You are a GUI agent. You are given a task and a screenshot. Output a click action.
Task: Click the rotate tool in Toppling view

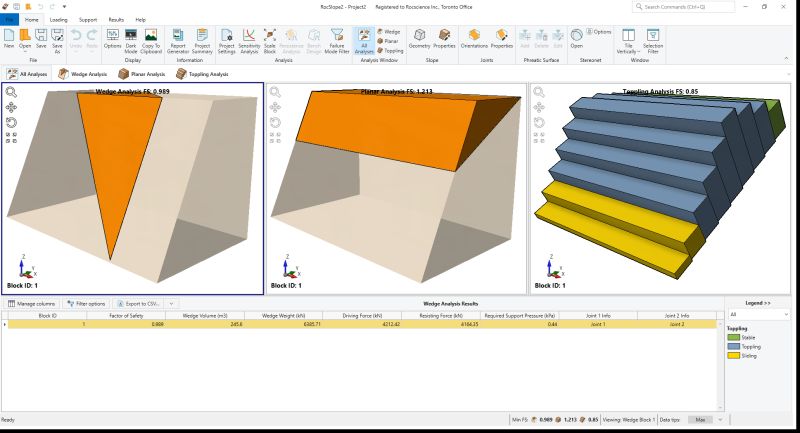pyautogui.click(x=539, y=122)
